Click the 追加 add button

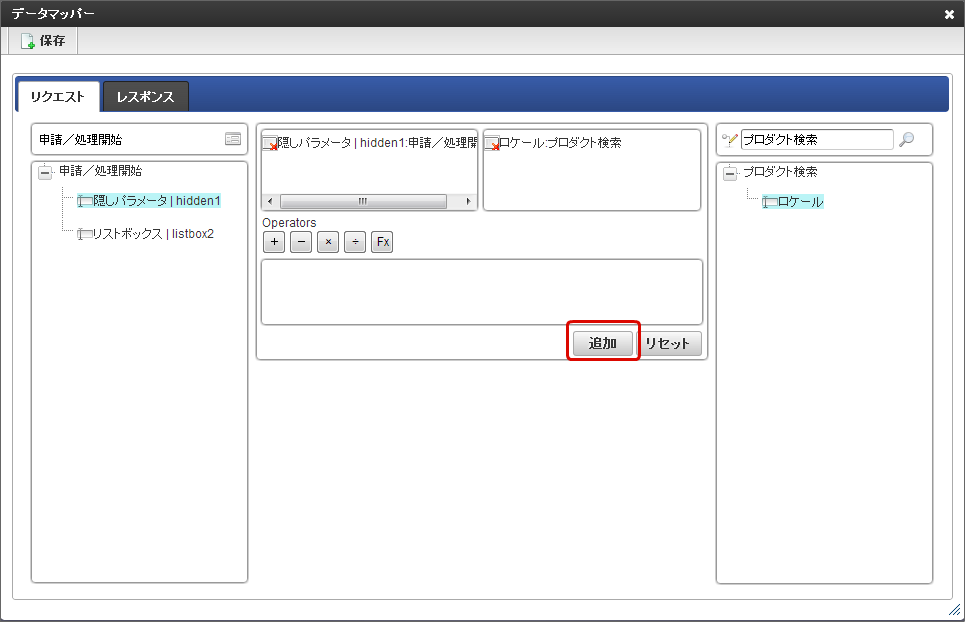click(603, 343)
